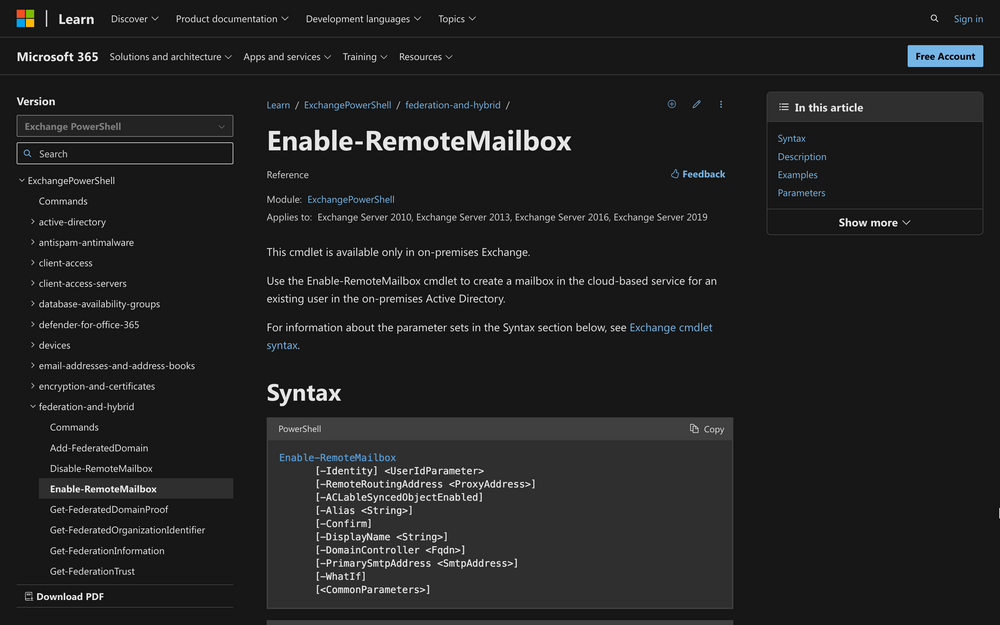Image resolution: width=1000 pixels, height=625 pixels.
Task: Copy the Enable-RemoteMailbox syntax code
Action: tap(706, 428)
